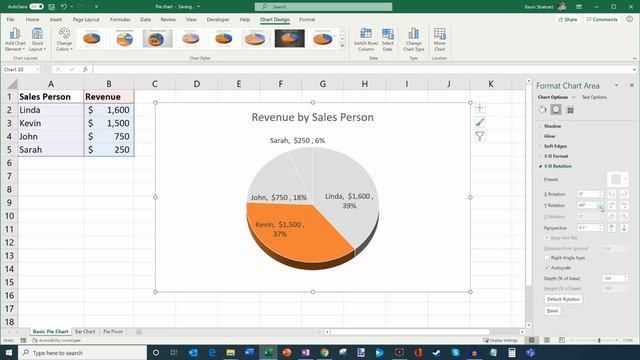Screen dimensions: 640x360
Task: Expand the Soft Edges section
Action: [555, 146]
